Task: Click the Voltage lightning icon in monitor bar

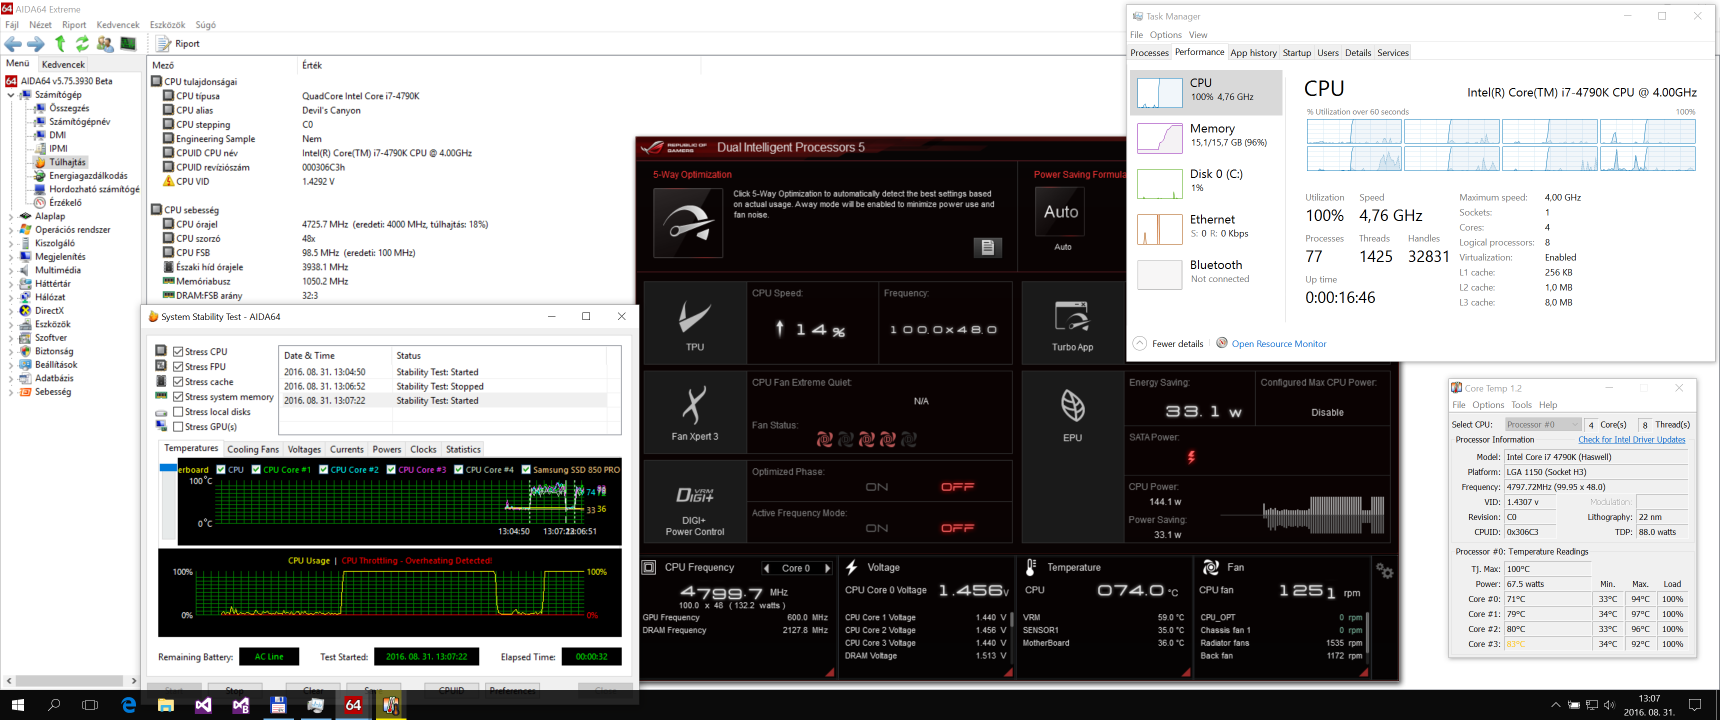Action: pos(852,567)
